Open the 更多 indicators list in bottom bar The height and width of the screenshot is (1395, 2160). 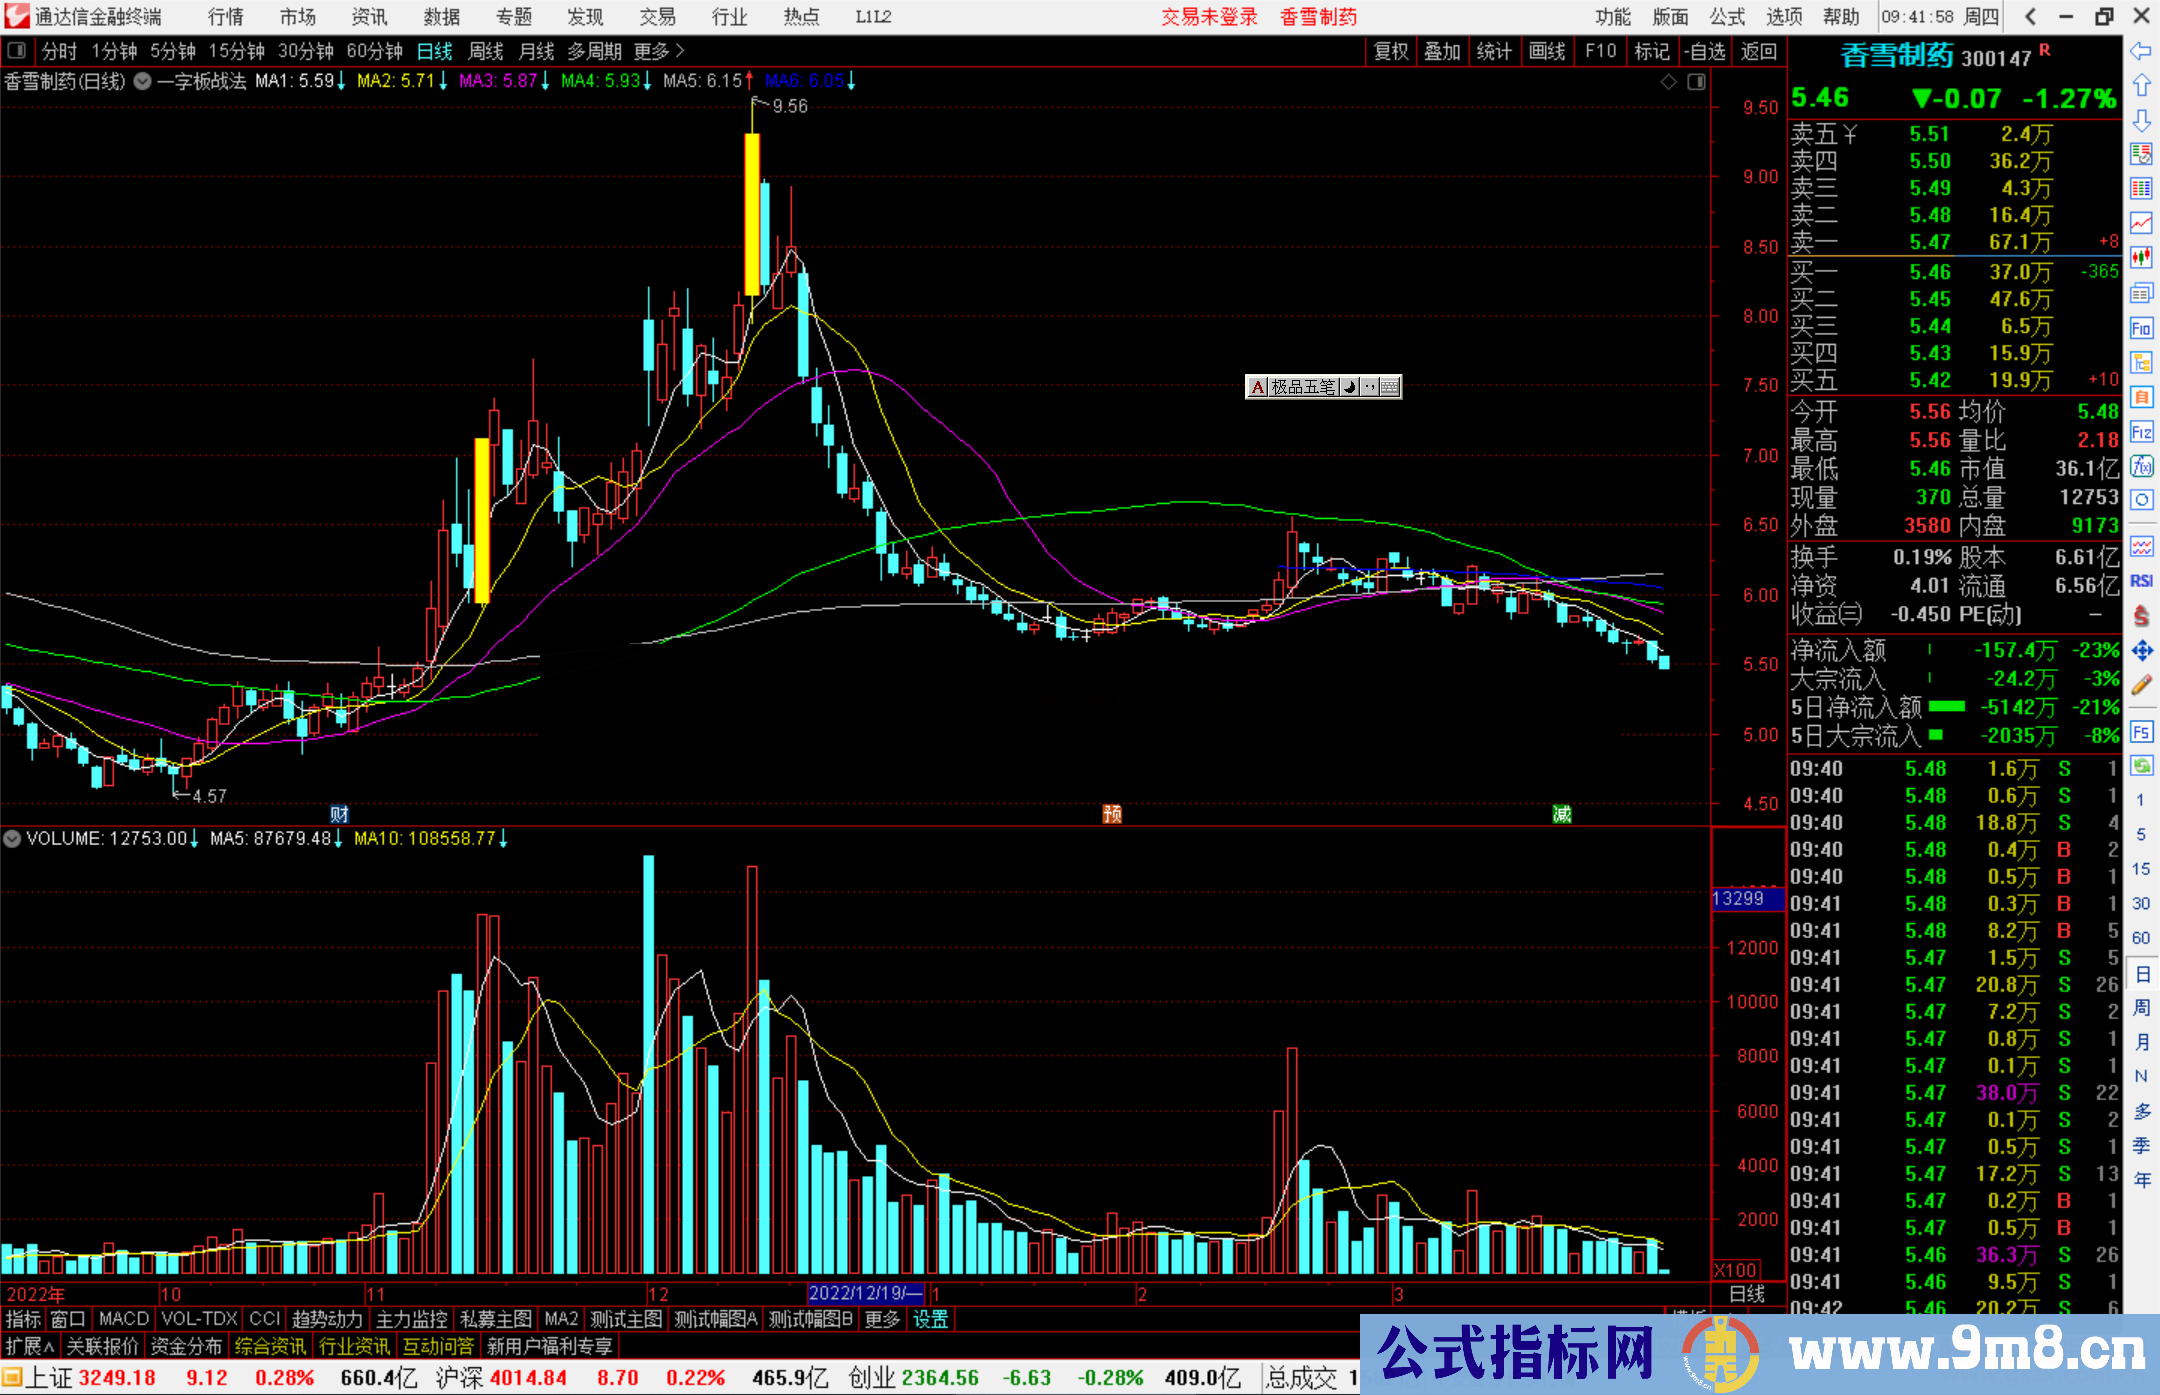[x=882, y=1319]
